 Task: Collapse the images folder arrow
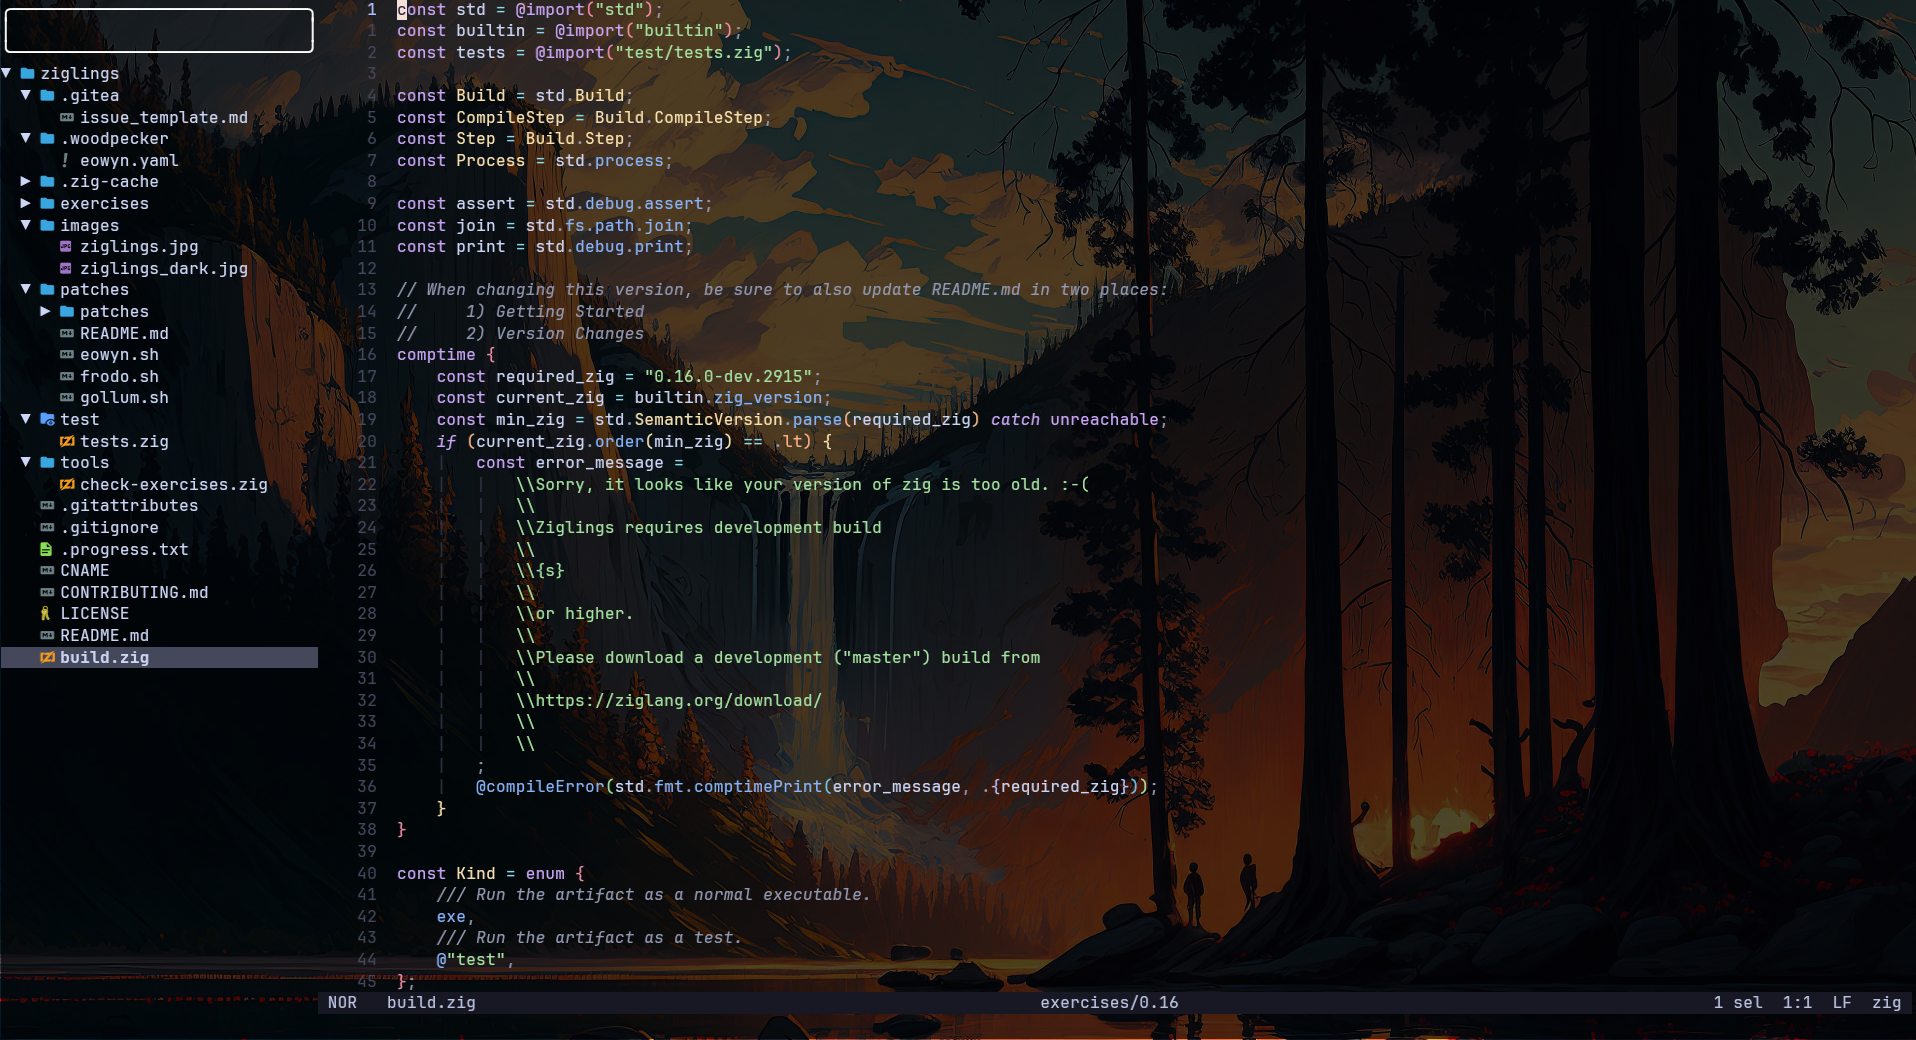[26, 225]
